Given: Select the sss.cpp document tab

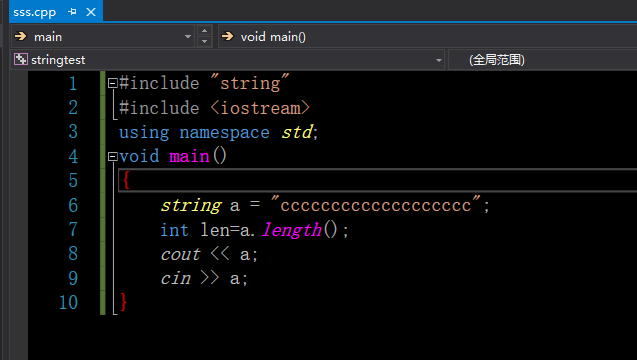Looking at the screenshot, I should pyautogui.click(x=35, y=12).
